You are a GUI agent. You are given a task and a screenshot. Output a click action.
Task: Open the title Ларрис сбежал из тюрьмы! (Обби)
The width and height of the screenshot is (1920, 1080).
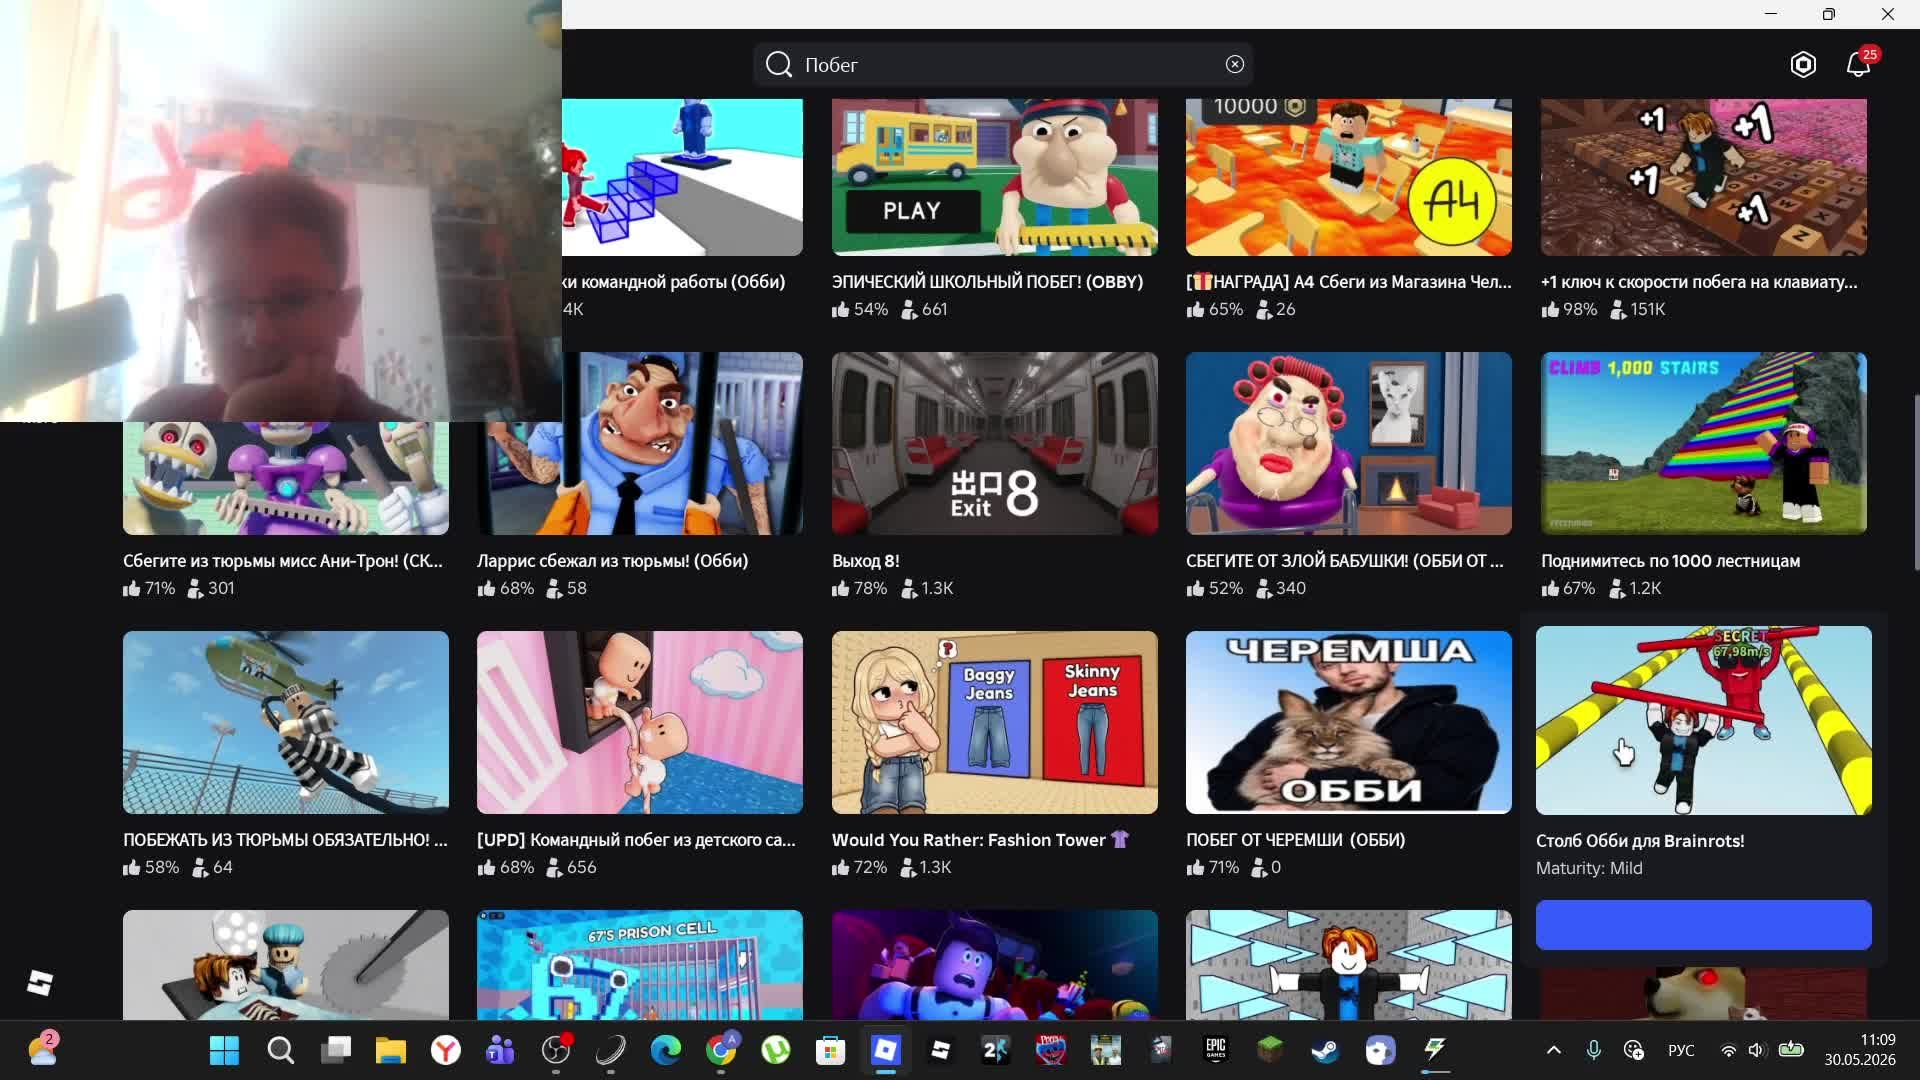coord(612,561)
